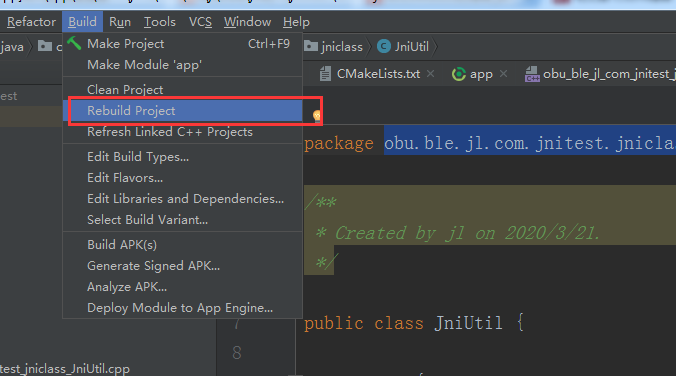This screenshot has width=676, height=376.
Task: Select Analyze APK entry
Action: pos(183,287)
